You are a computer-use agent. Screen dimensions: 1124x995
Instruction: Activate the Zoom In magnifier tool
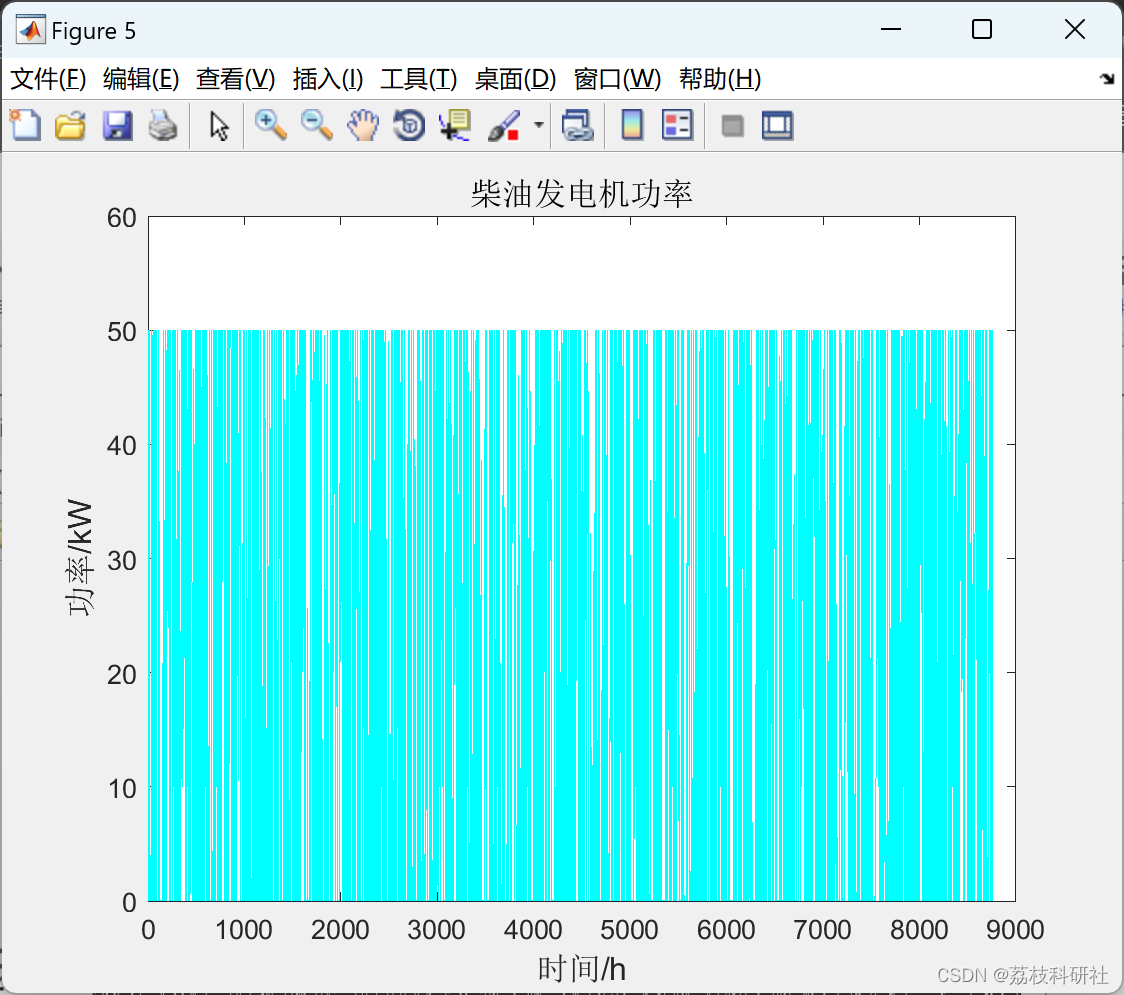coord(270,125)
